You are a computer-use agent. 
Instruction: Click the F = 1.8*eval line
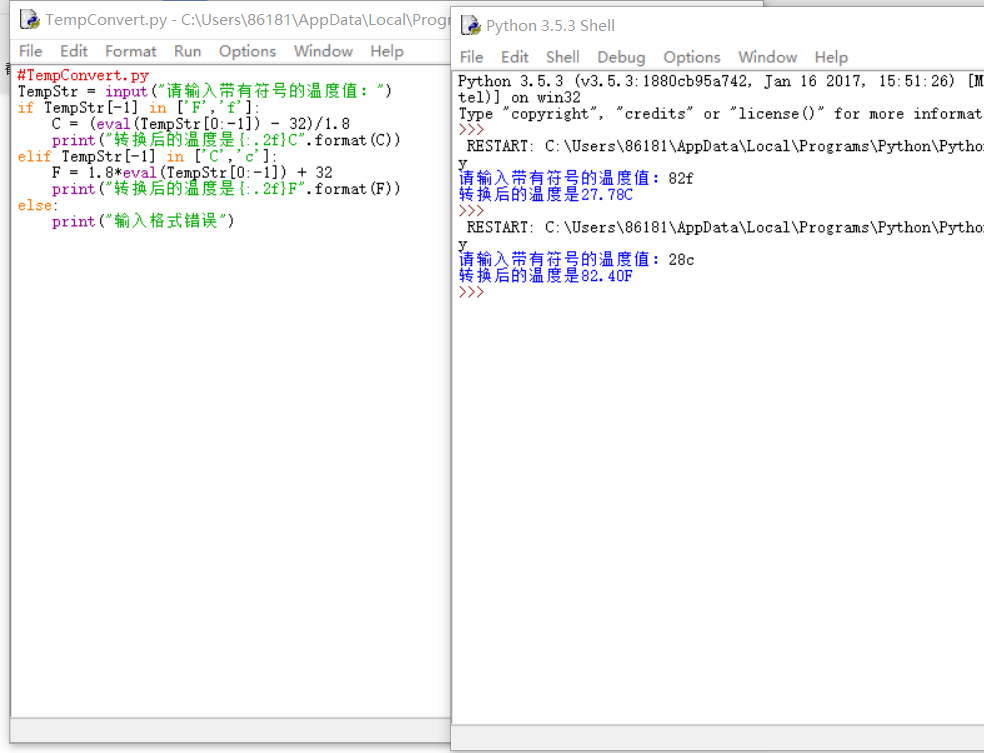(x=192, y=173)
